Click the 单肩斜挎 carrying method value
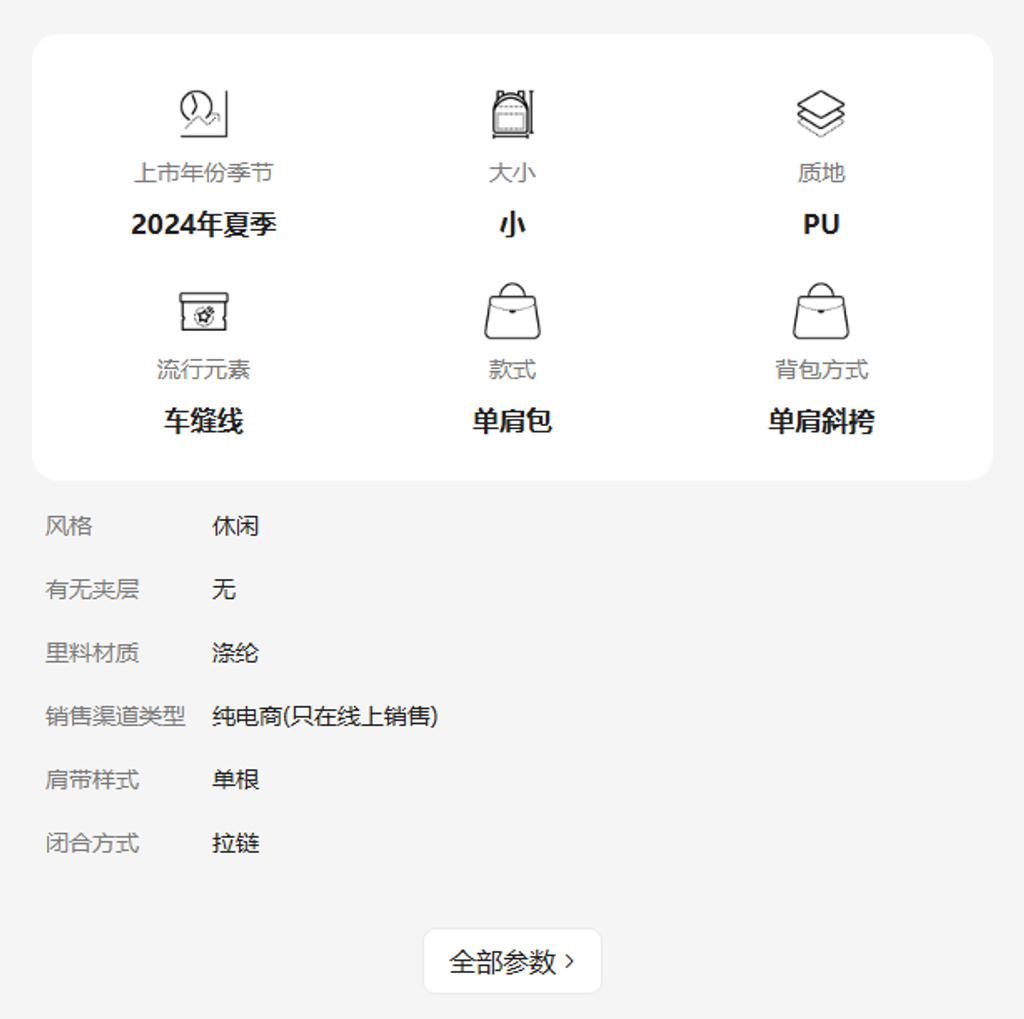The width and height of the screenshot is (1024, 1019). (x=821, y=421)
